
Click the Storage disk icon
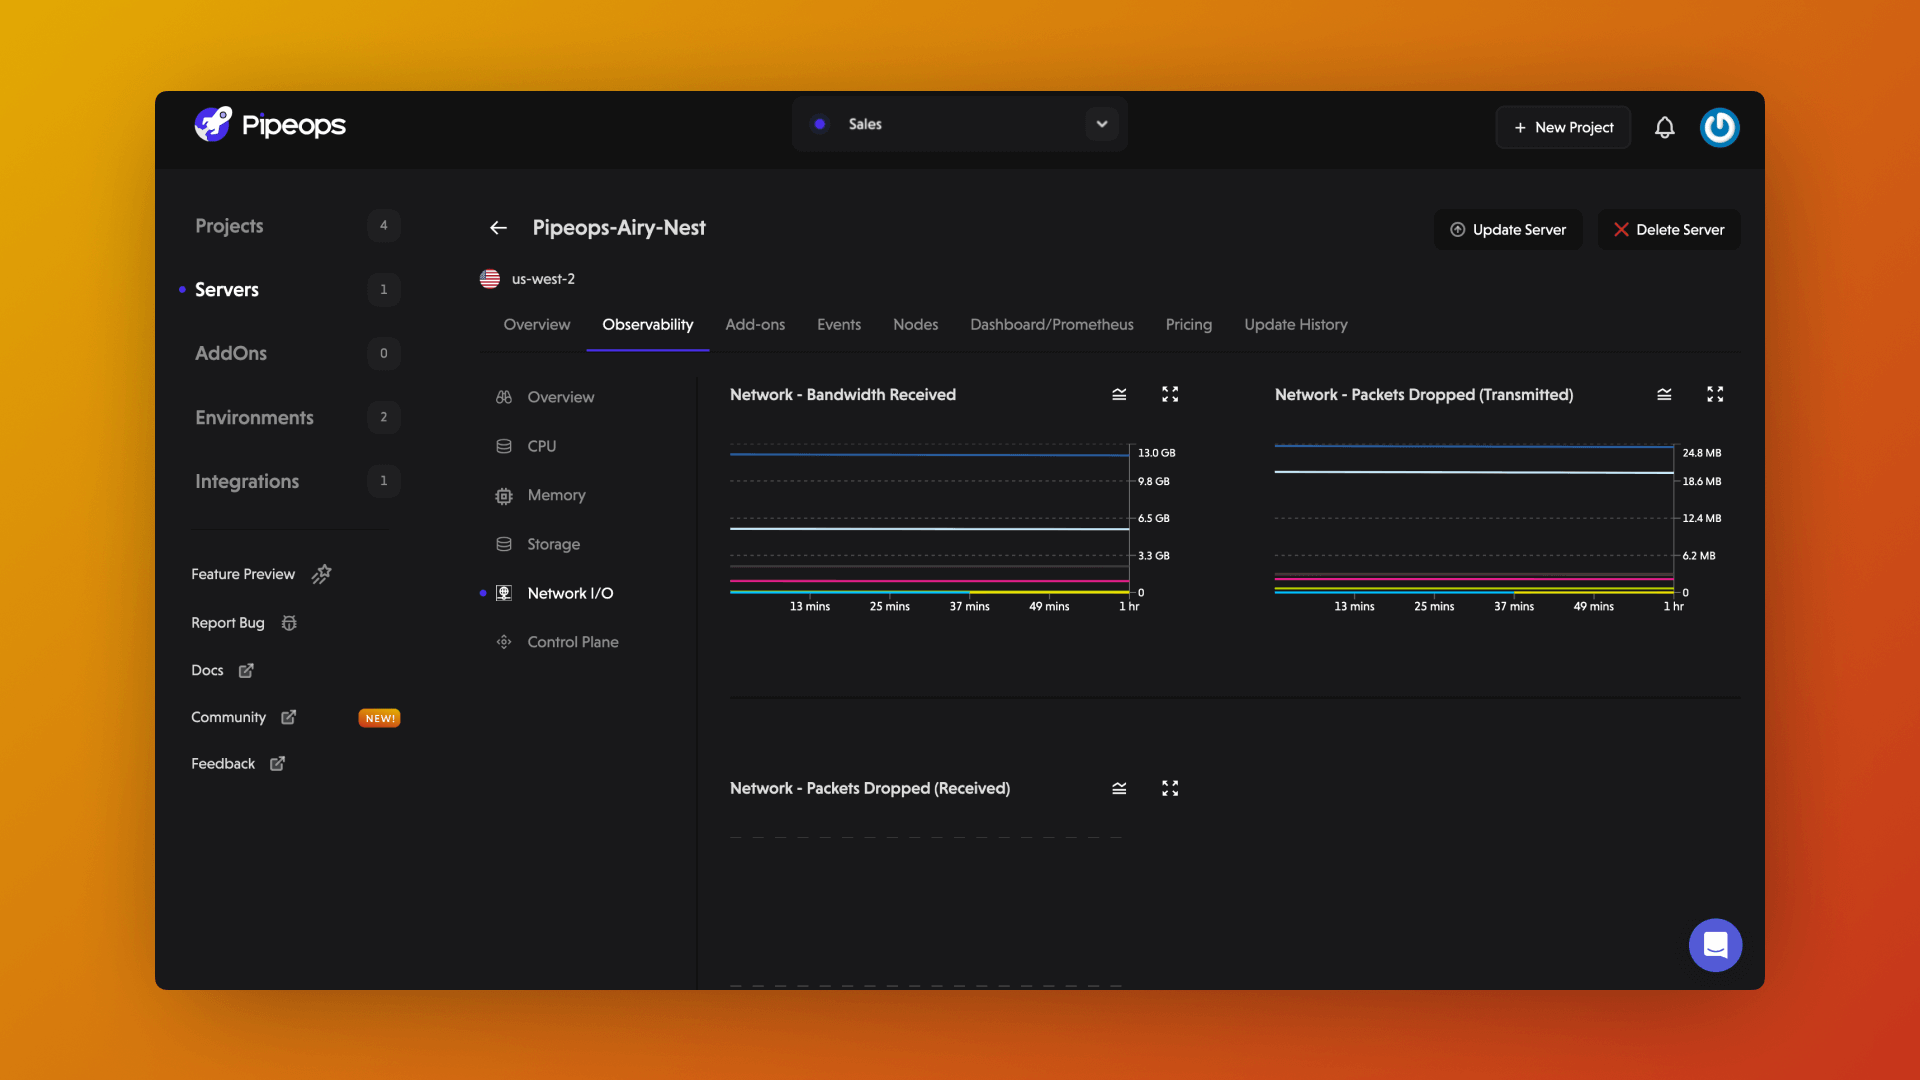(504, 544)
